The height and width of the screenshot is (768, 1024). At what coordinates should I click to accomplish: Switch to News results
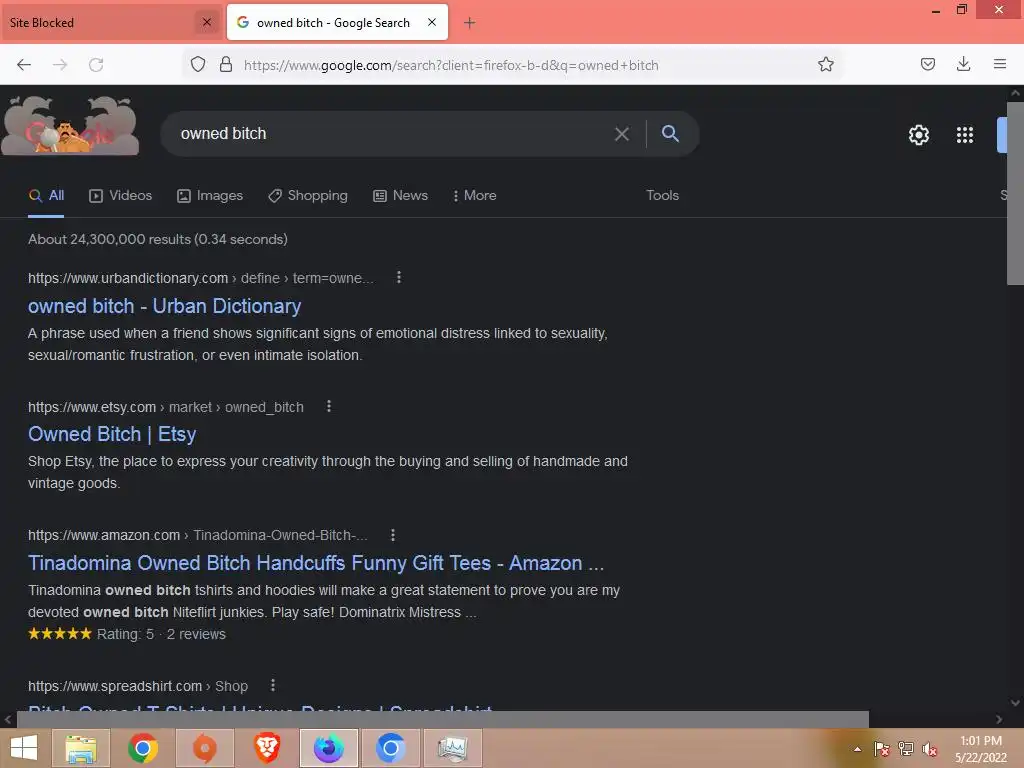[x=400, y=195]
